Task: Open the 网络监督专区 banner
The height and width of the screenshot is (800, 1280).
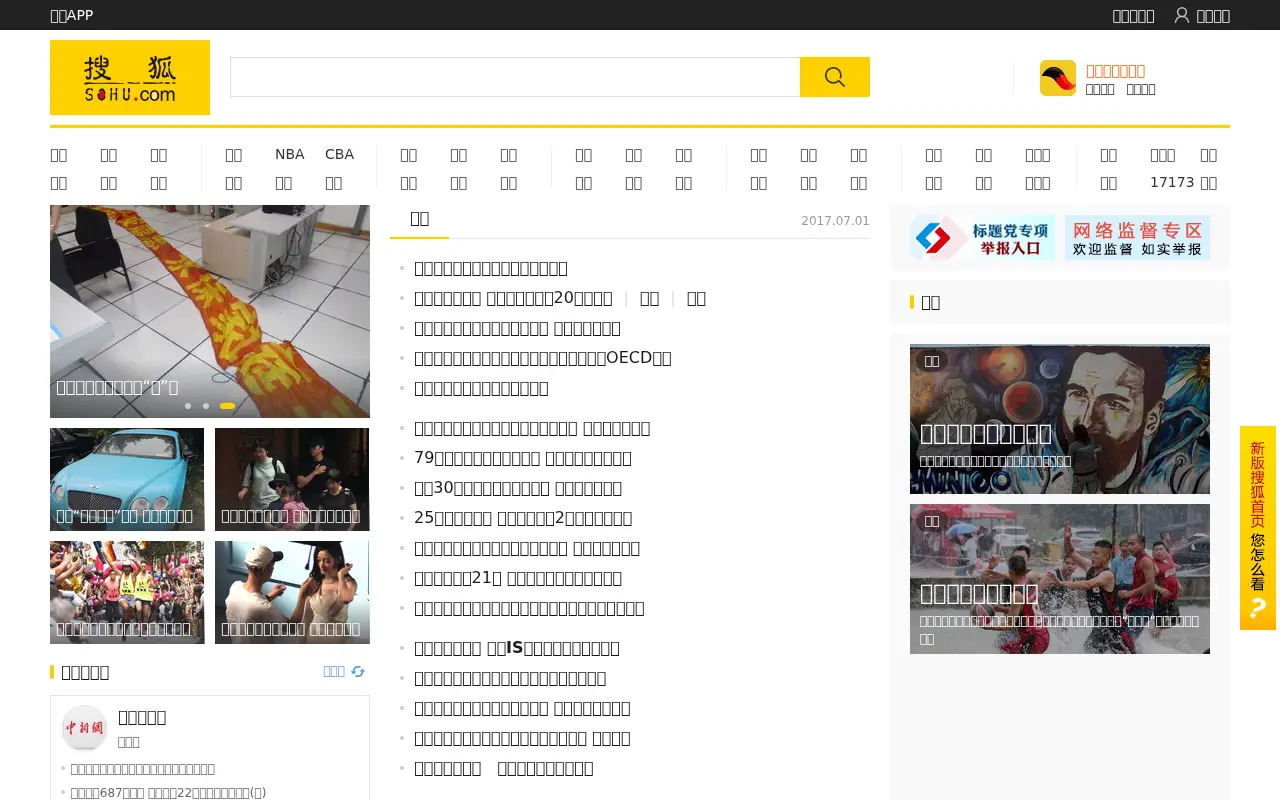Action: [x=1137, y=238]
